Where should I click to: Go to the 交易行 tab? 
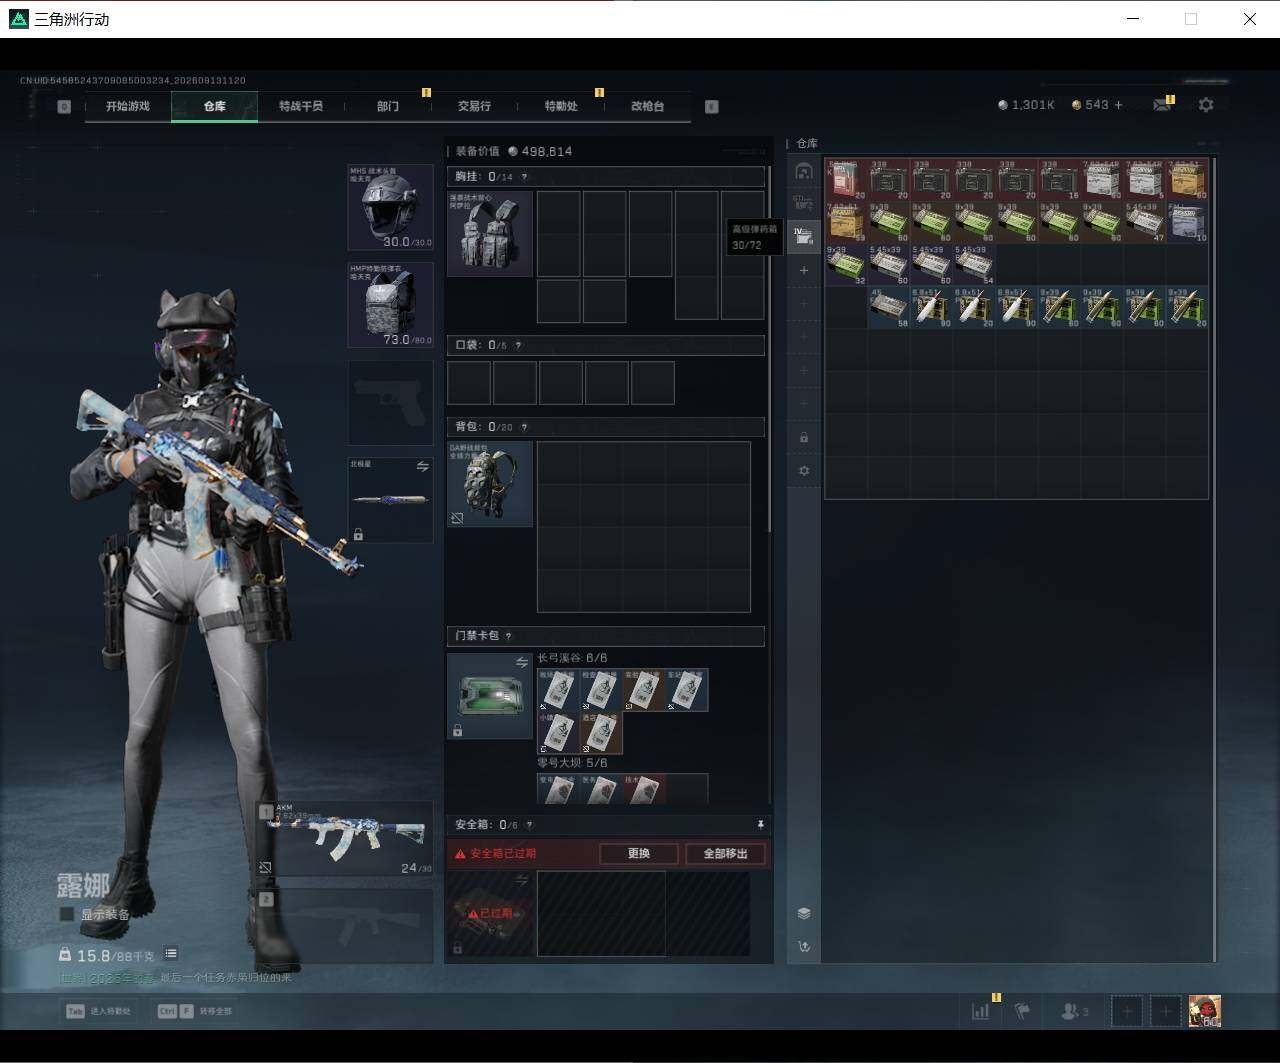pyautogui.click(x=474, y=106)
